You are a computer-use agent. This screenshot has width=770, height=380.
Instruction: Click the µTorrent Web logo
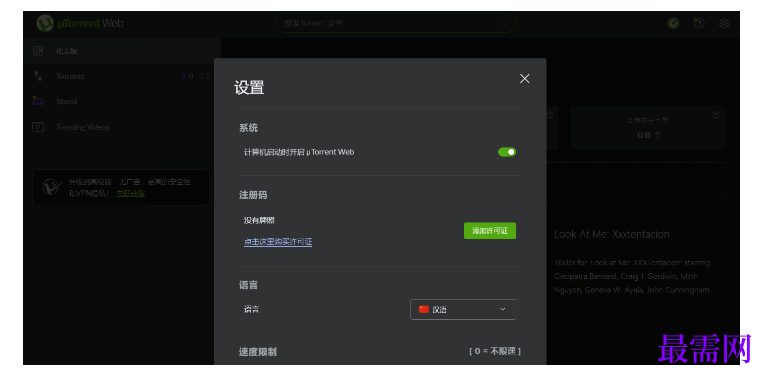click(x=80, y=23)
